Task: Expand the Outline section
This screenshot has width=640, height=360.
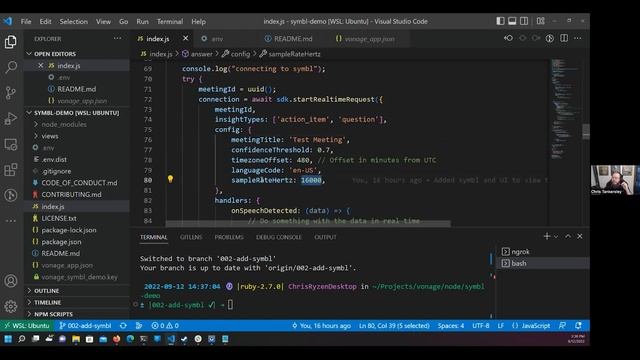Action: pos(77,291)
